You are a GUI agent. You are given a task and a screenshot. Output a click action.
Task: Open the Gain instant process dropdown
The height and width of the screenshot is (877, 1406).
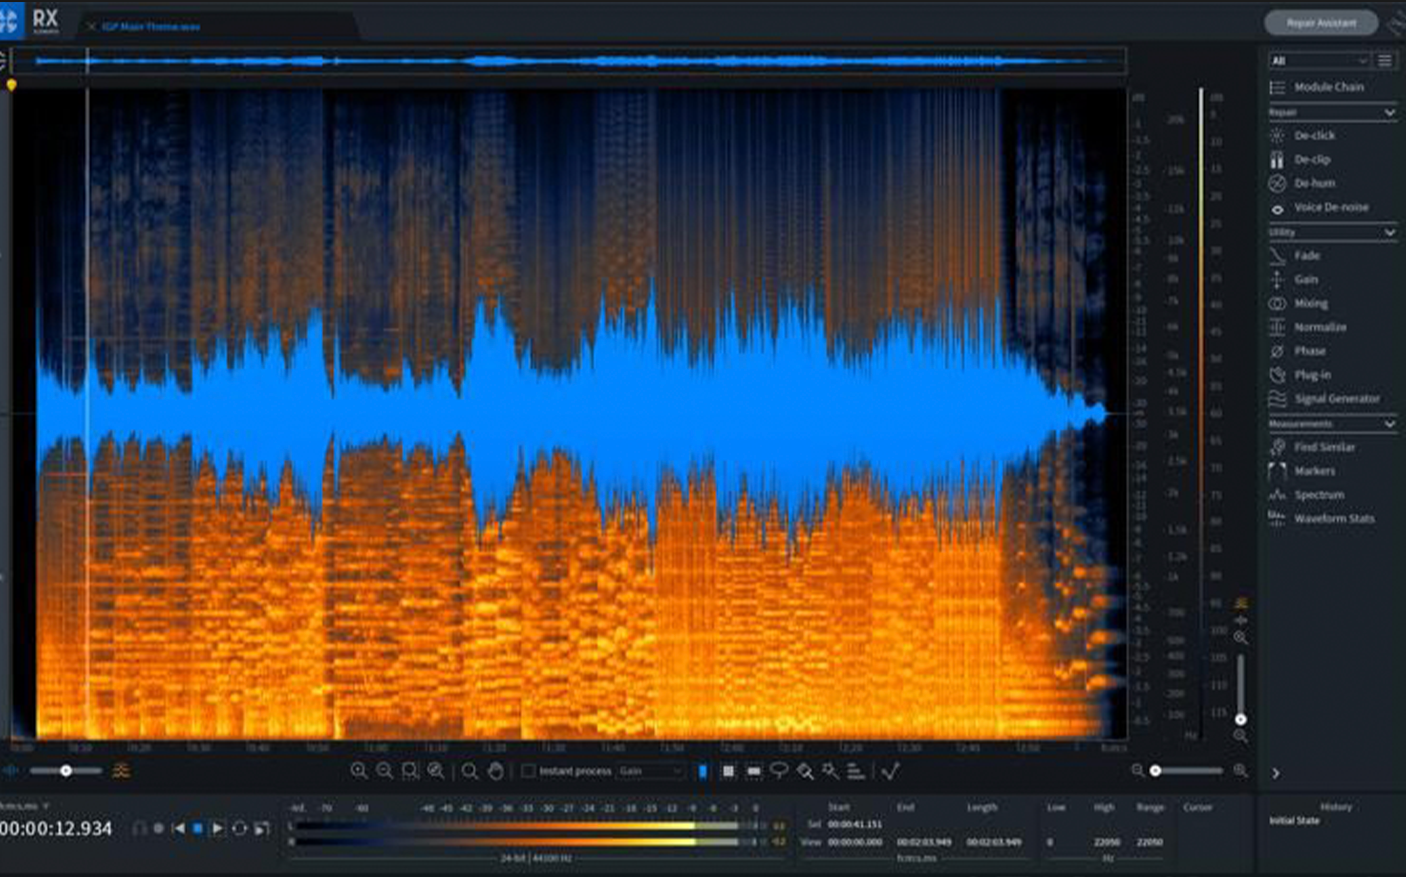pyautogui.click(x=651, y=771)
